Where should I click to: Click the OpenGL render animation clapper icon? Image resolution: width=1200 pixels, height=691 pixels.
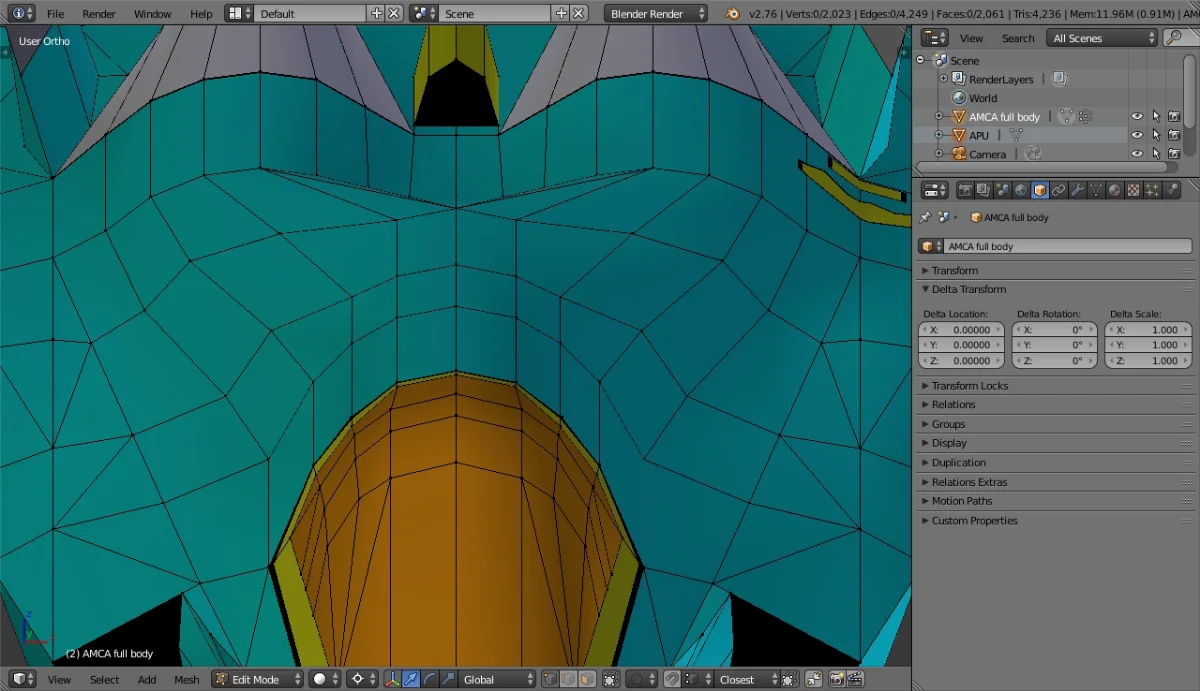click(855, 679)
